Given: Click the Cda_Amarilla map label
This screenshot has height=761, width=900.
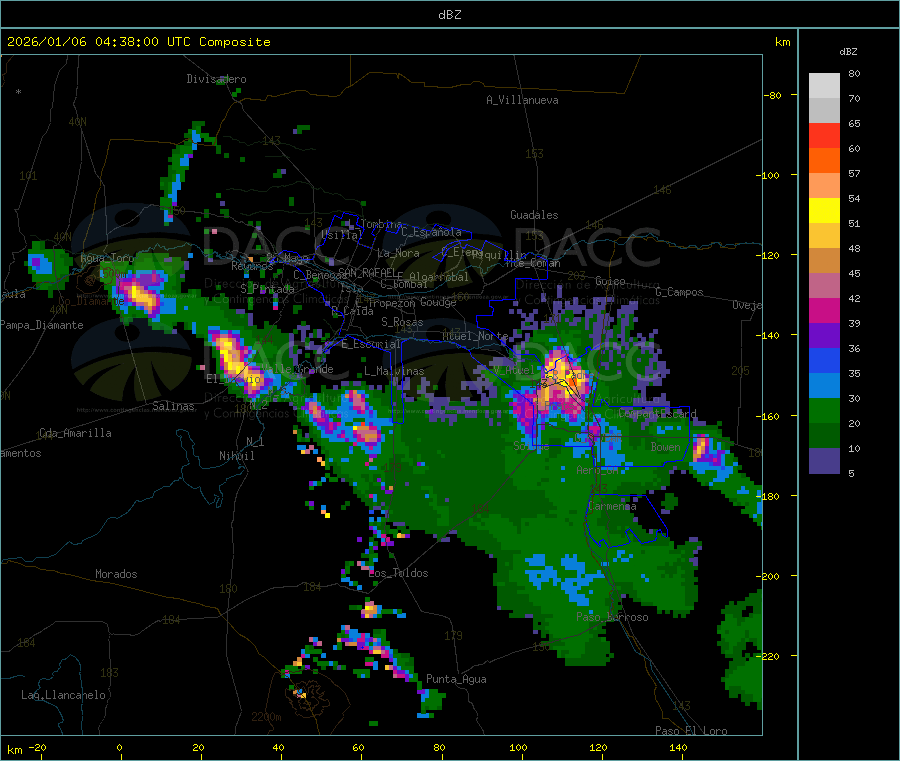Looking at the screenshot, I should 75,433.
